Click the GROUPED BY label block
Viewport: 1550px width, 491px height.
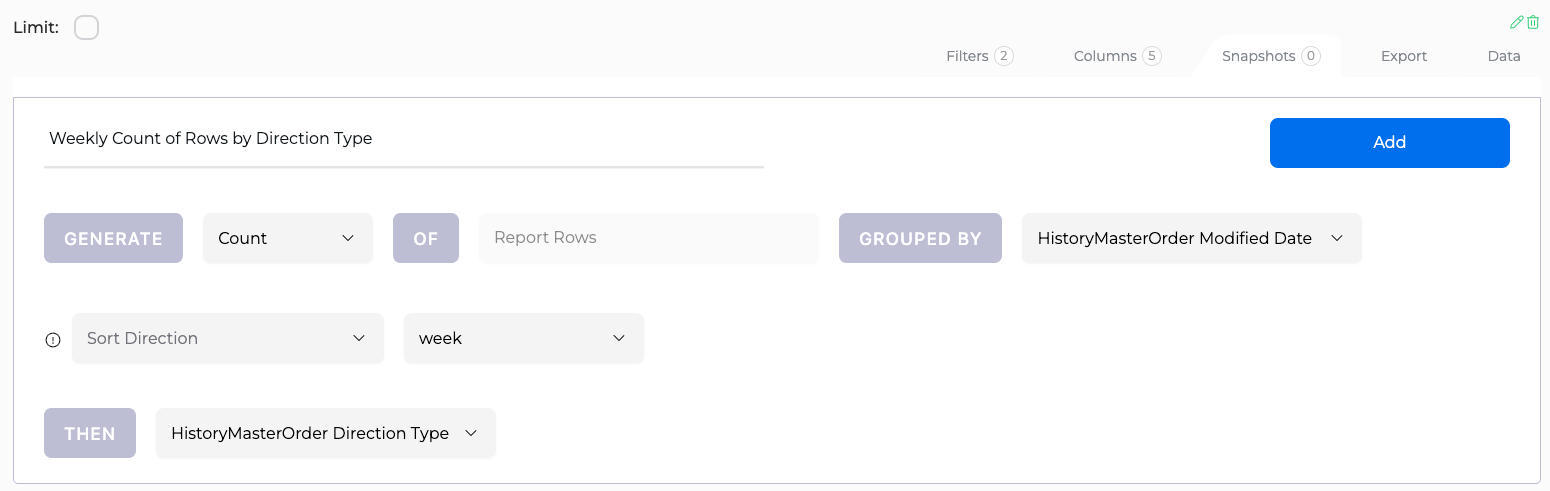coord(920,238)
